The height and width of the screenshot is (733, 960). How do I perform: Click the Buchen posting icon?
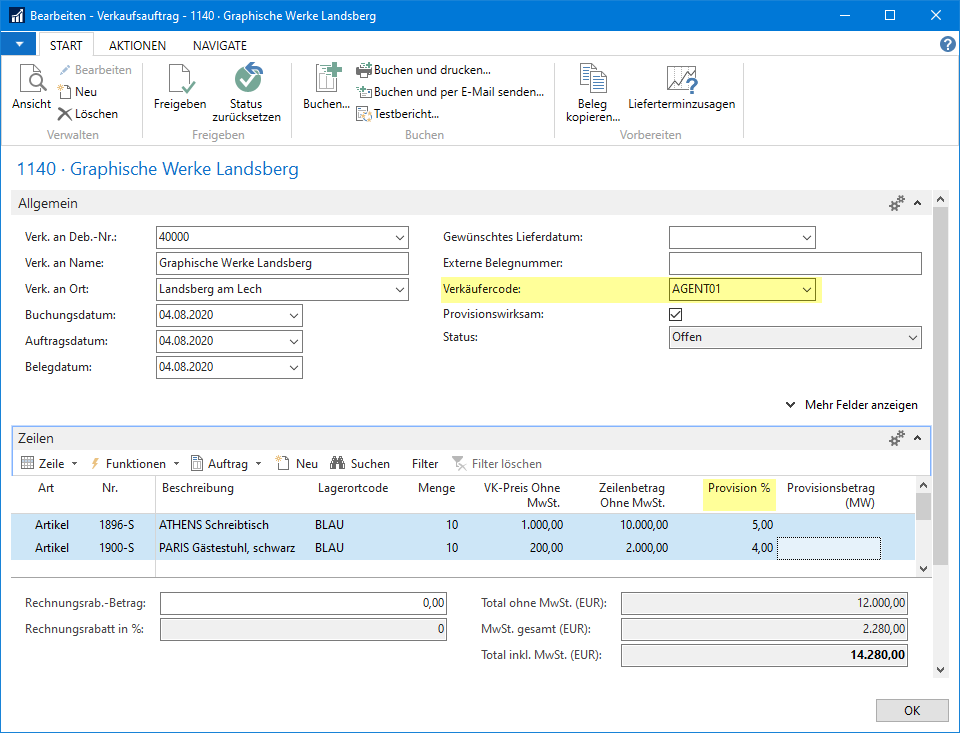point(327,80)
